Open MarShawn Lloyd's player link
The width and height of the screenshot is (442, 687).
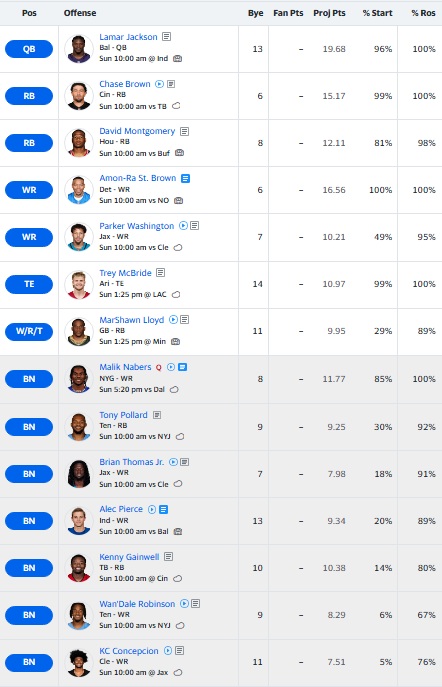[x=131, y=320]
